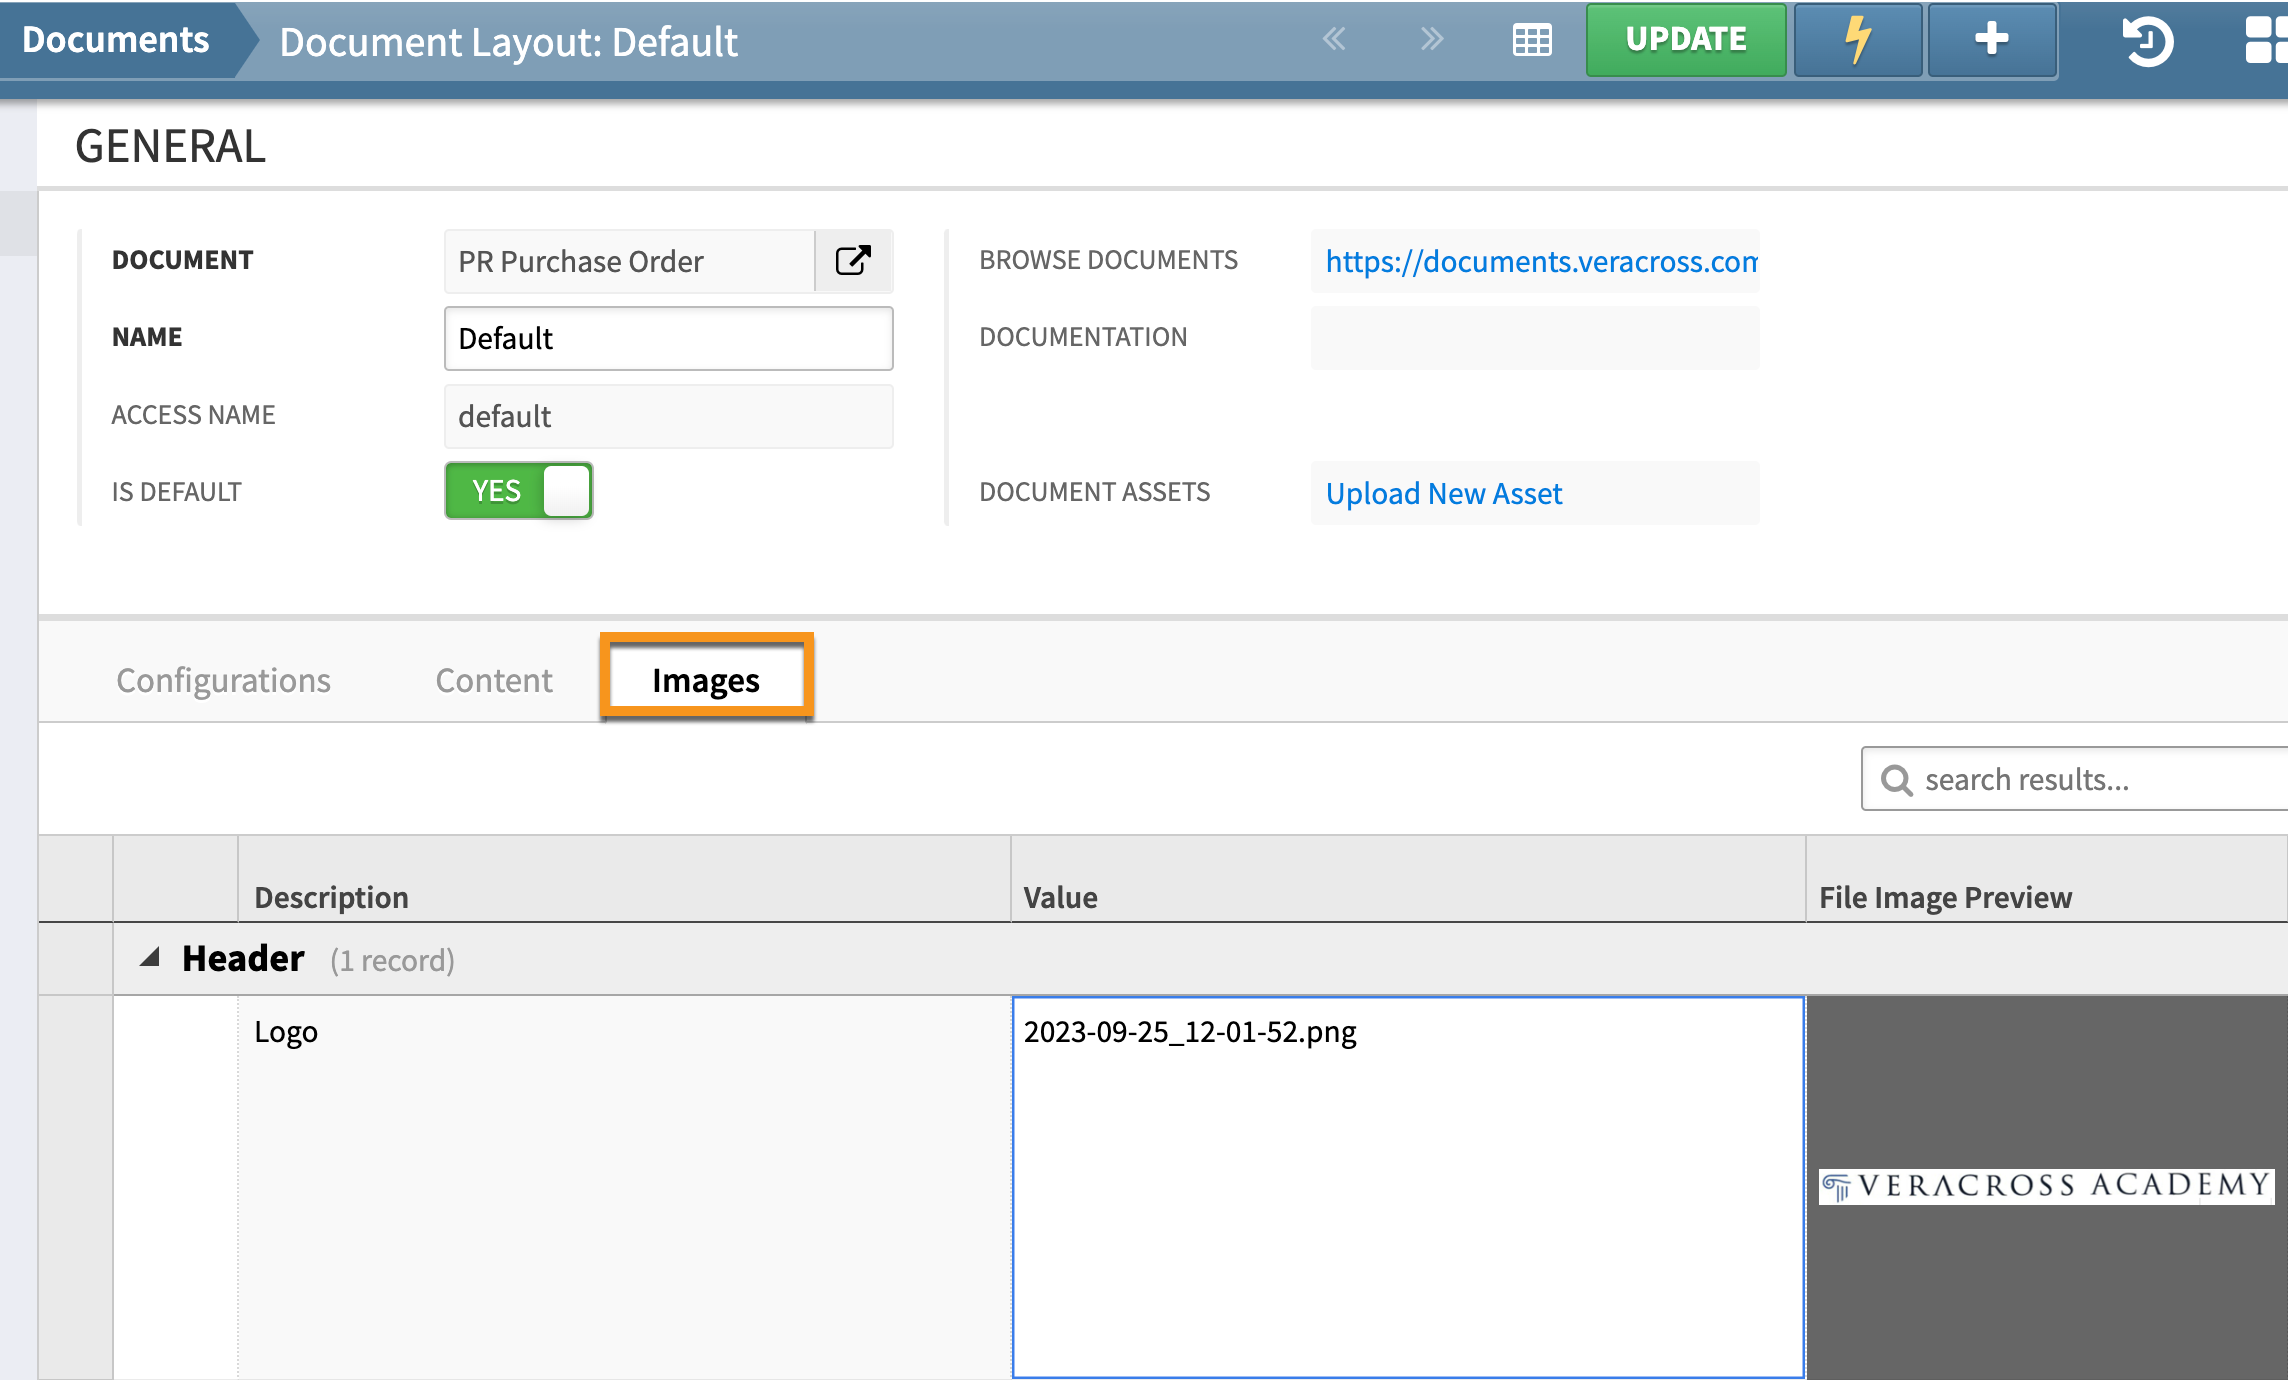
Task: Click the plus icon to add a record
Action: 1991,40
